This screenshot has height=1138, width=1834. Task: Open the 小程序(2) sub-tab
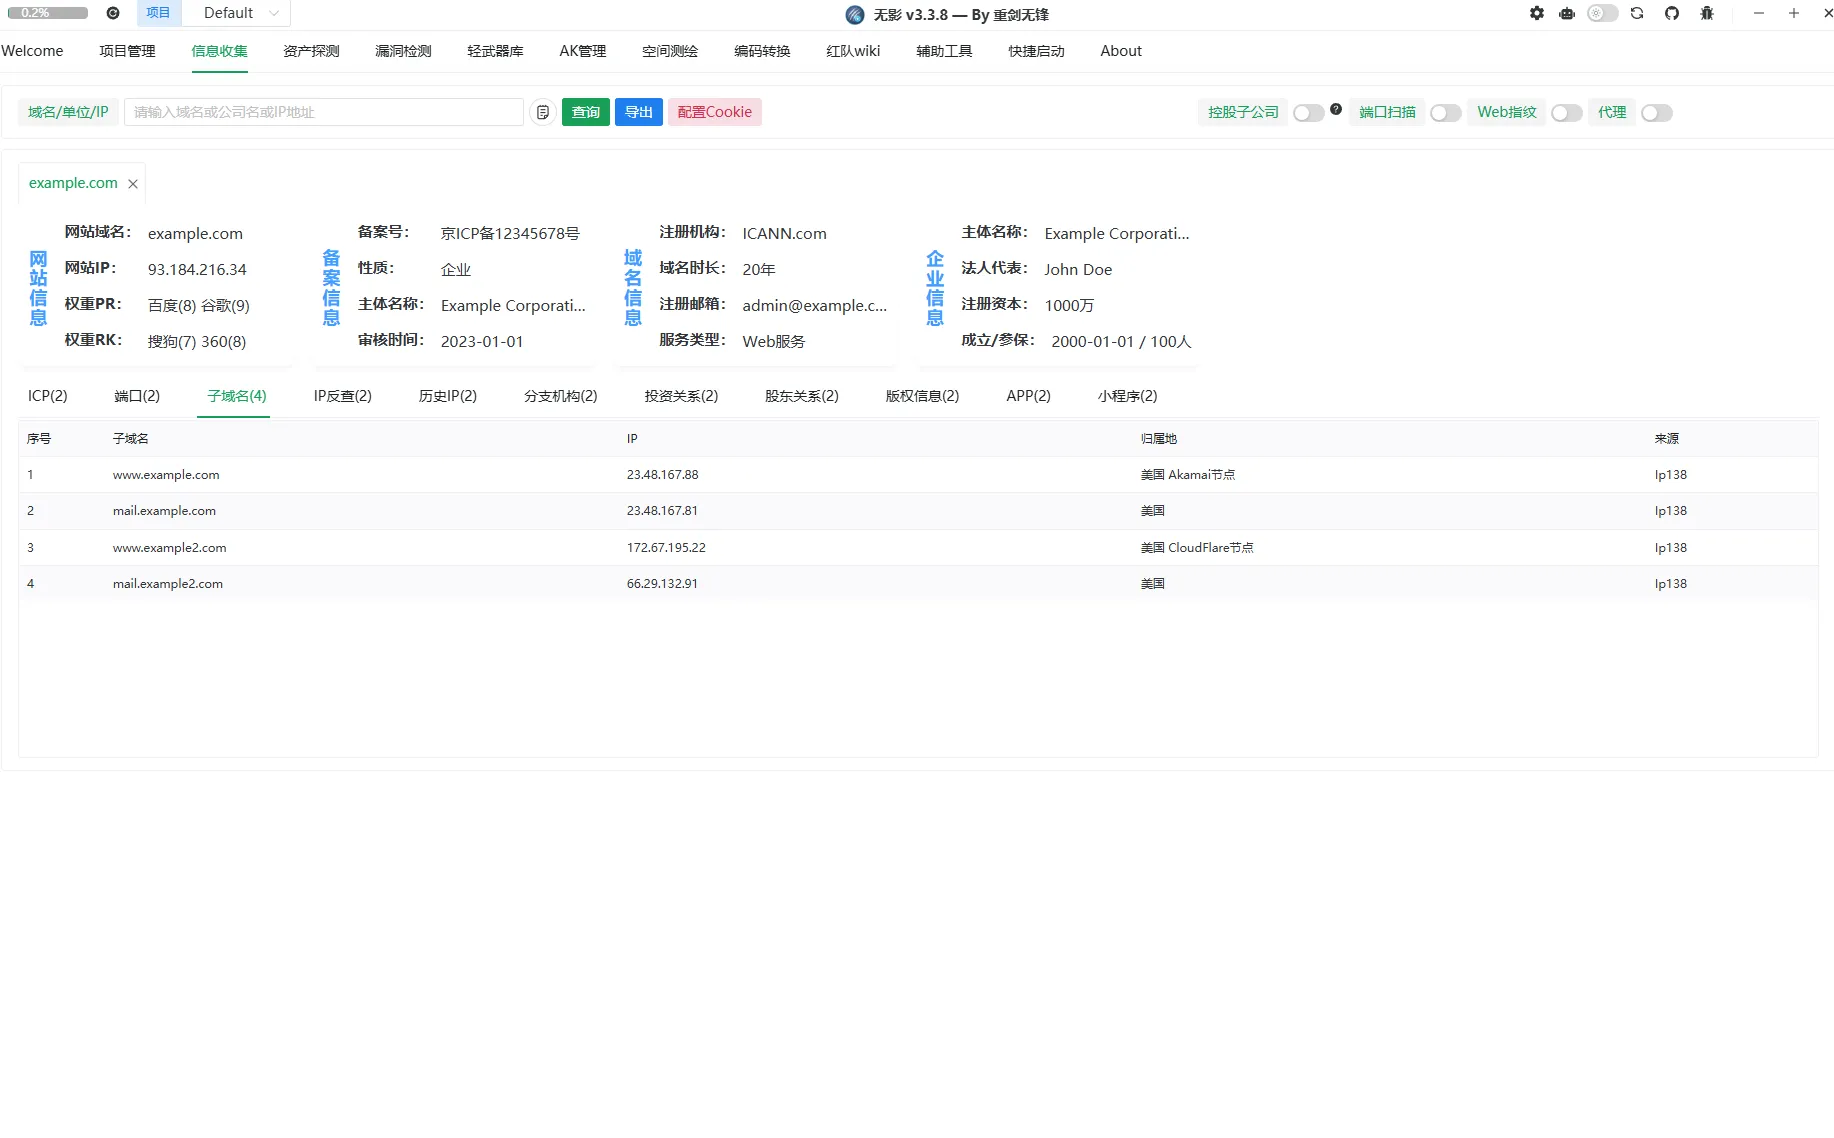pyautogui.click(x=1128, y=396)
